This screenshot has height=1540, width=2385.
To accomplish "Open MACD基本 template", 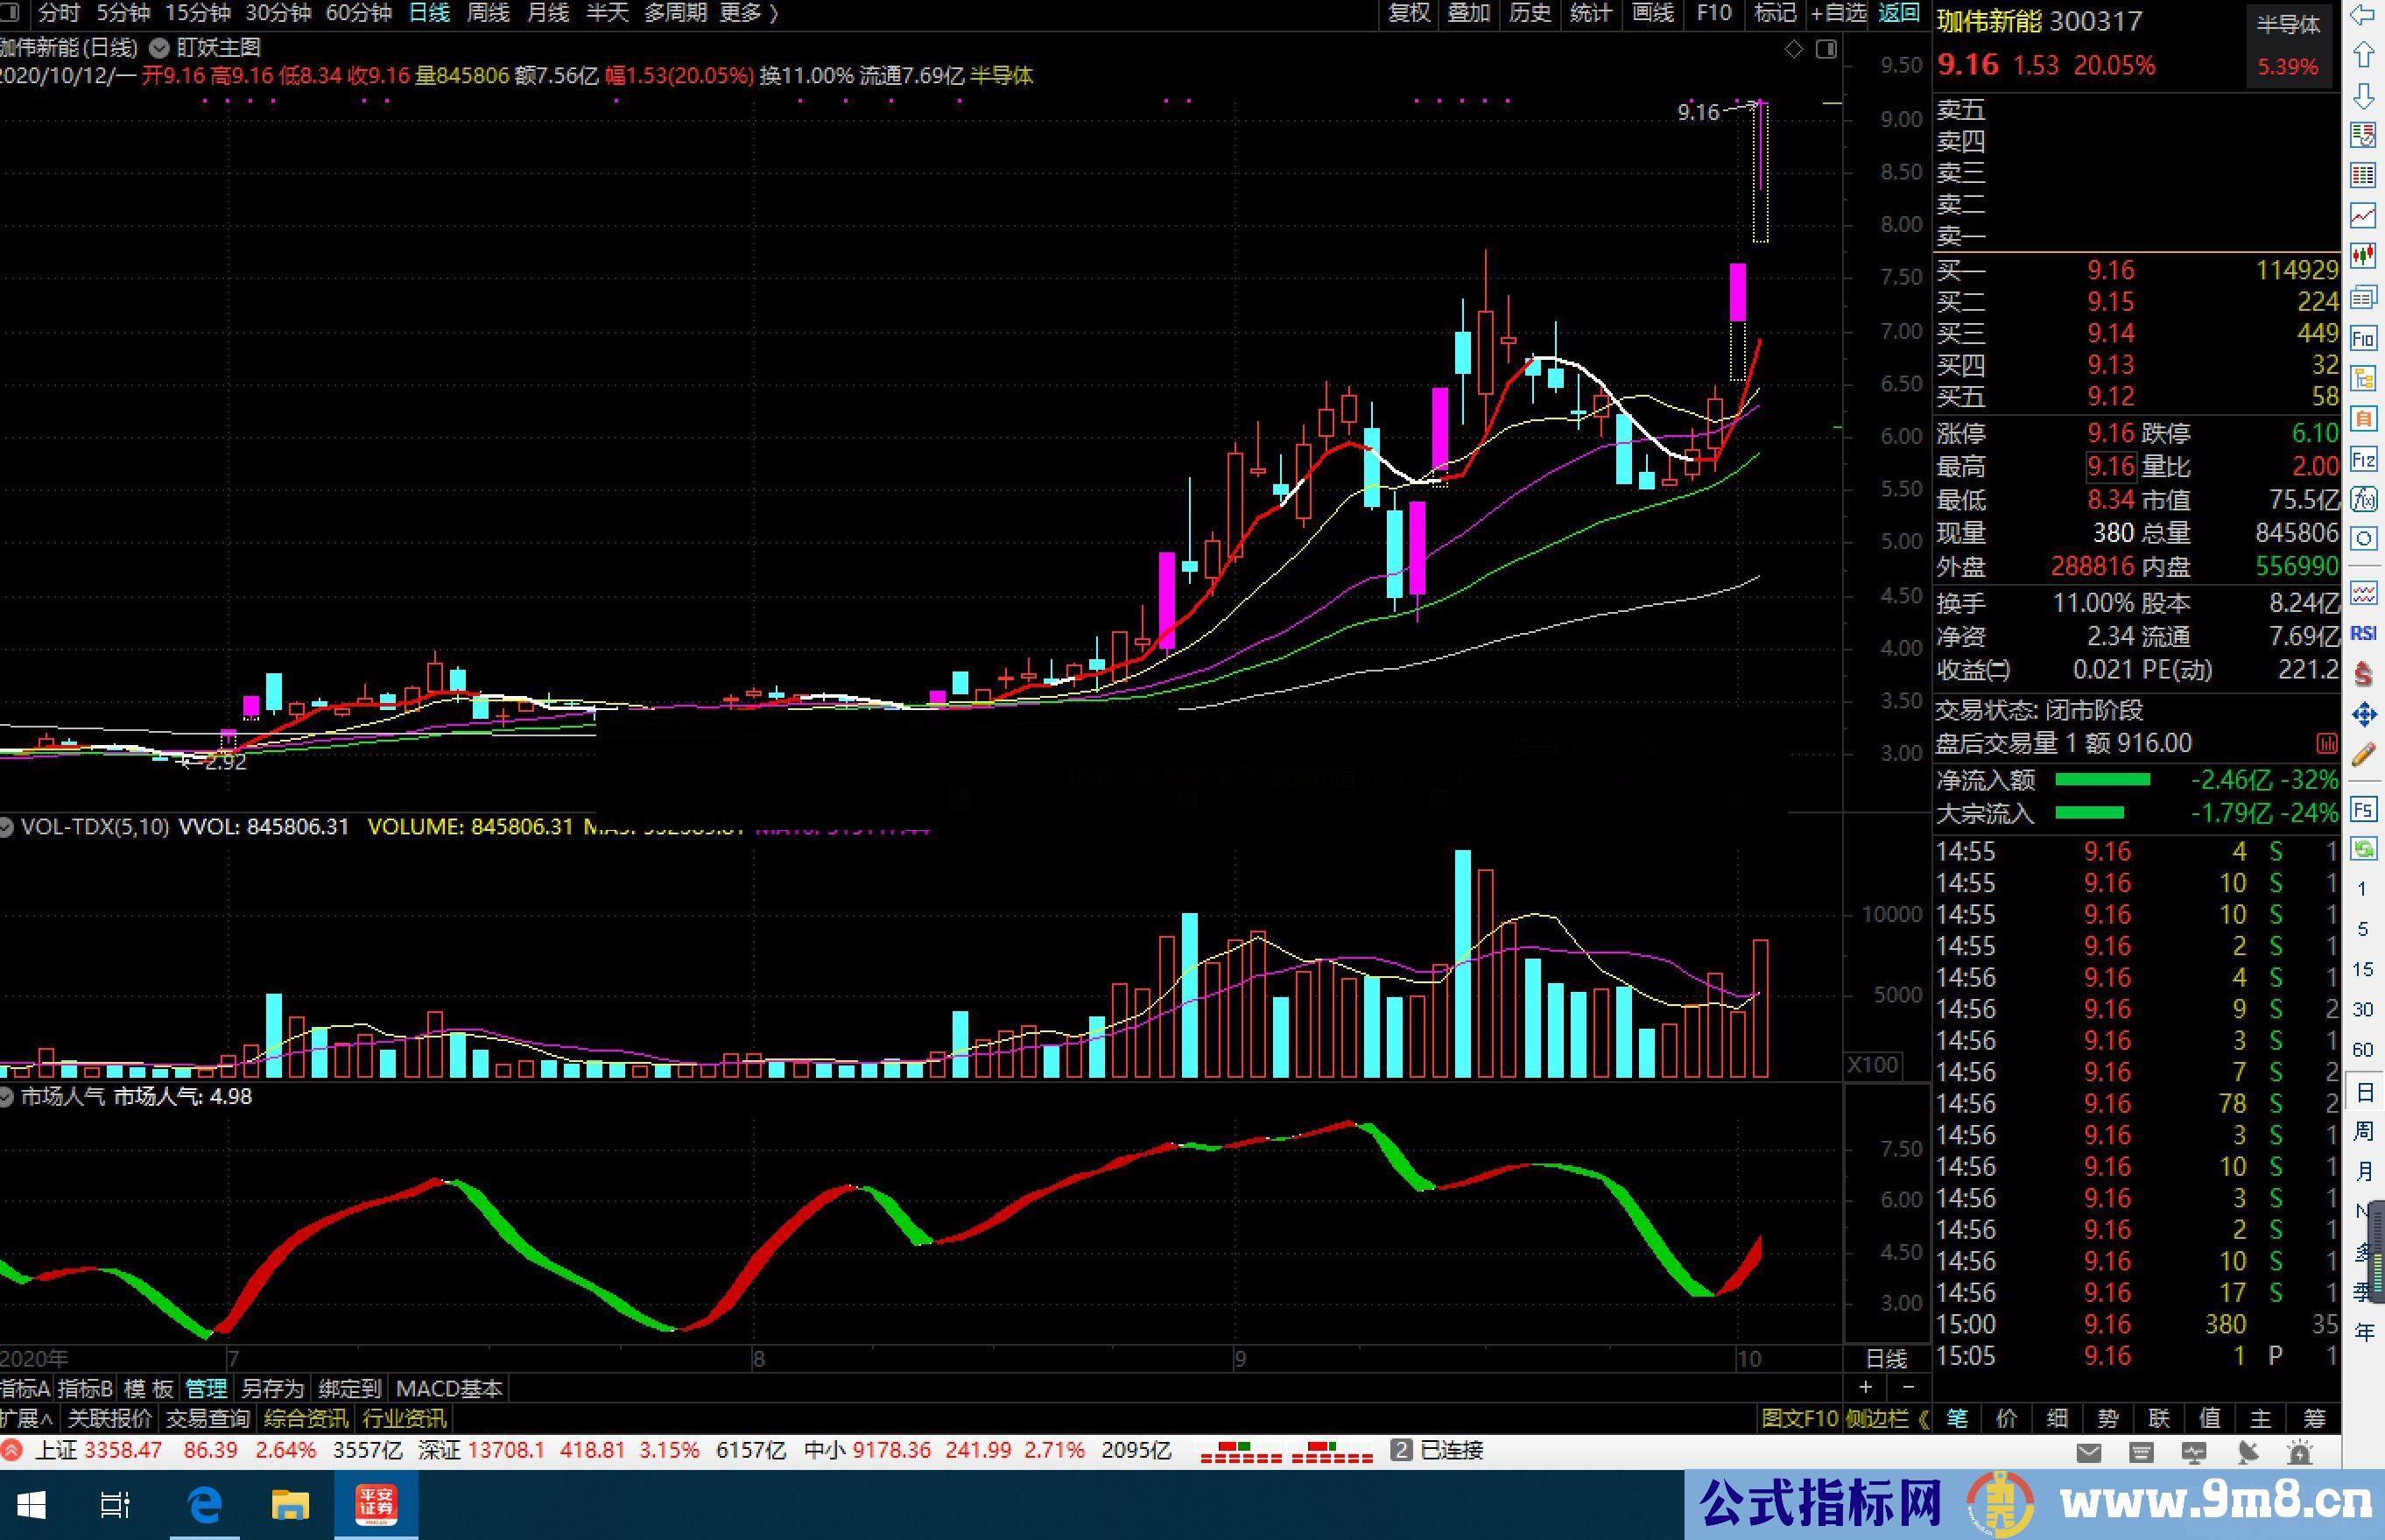I will [449, 1388].
